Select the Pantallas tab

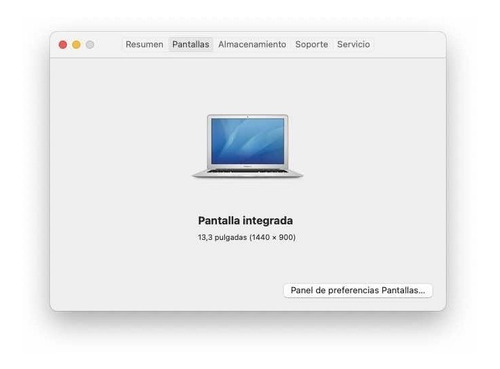(x=191, y=44)
